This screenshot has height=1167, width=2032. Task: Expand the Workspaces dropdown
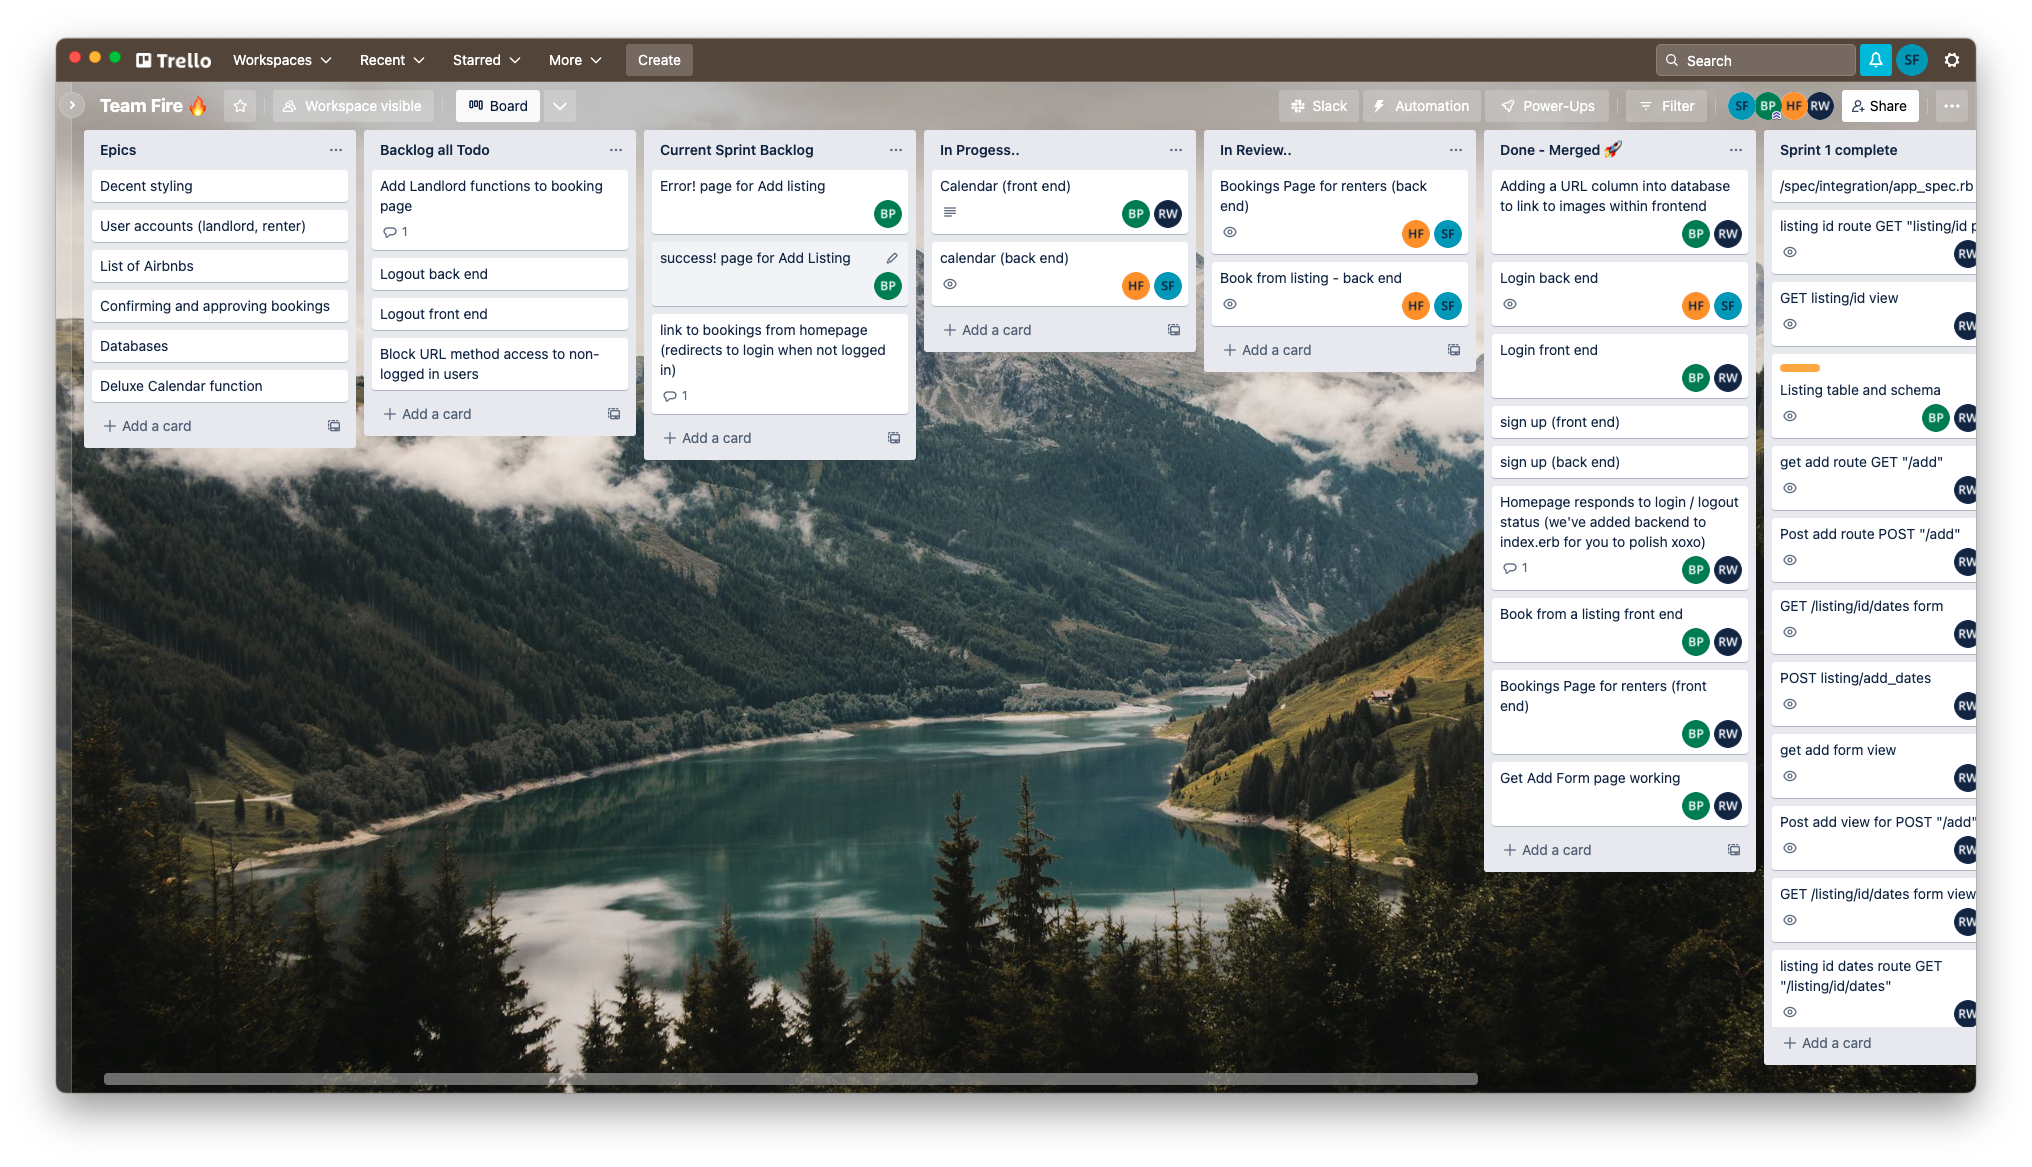(282, 60)
